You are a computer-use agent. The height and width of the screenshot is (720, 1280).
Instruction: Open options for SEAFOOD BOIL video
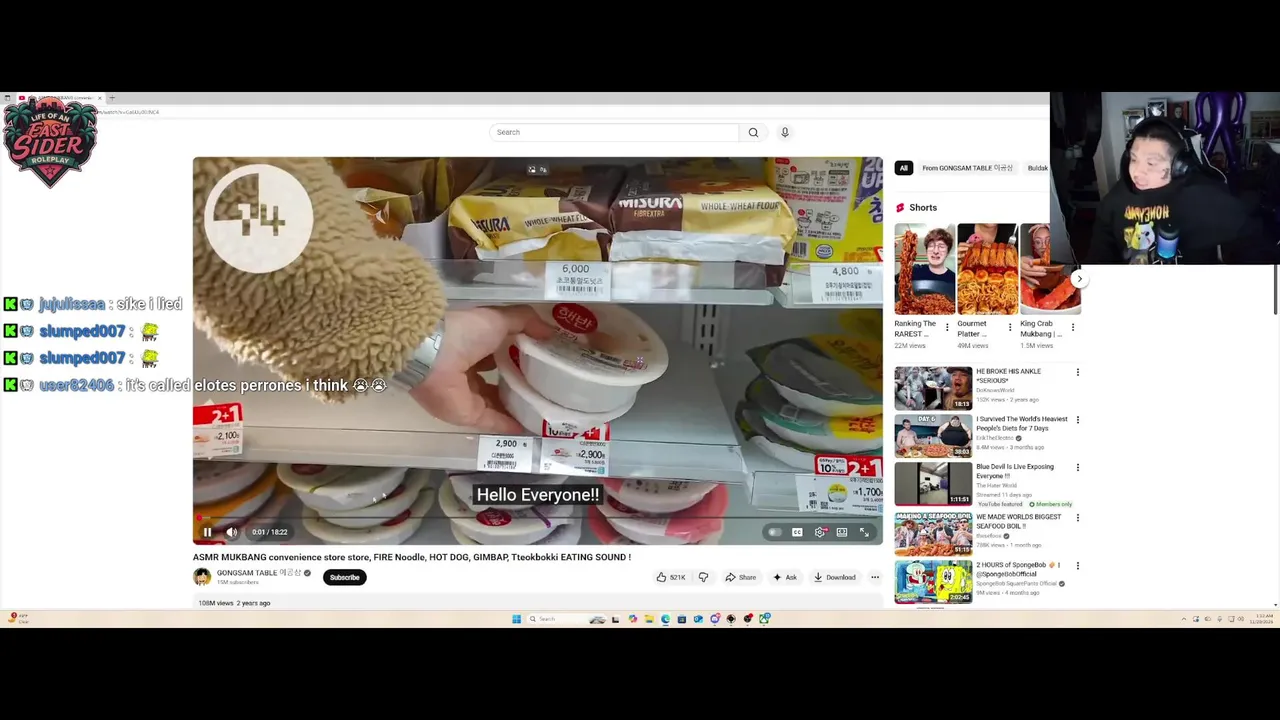pos(1077,517)
